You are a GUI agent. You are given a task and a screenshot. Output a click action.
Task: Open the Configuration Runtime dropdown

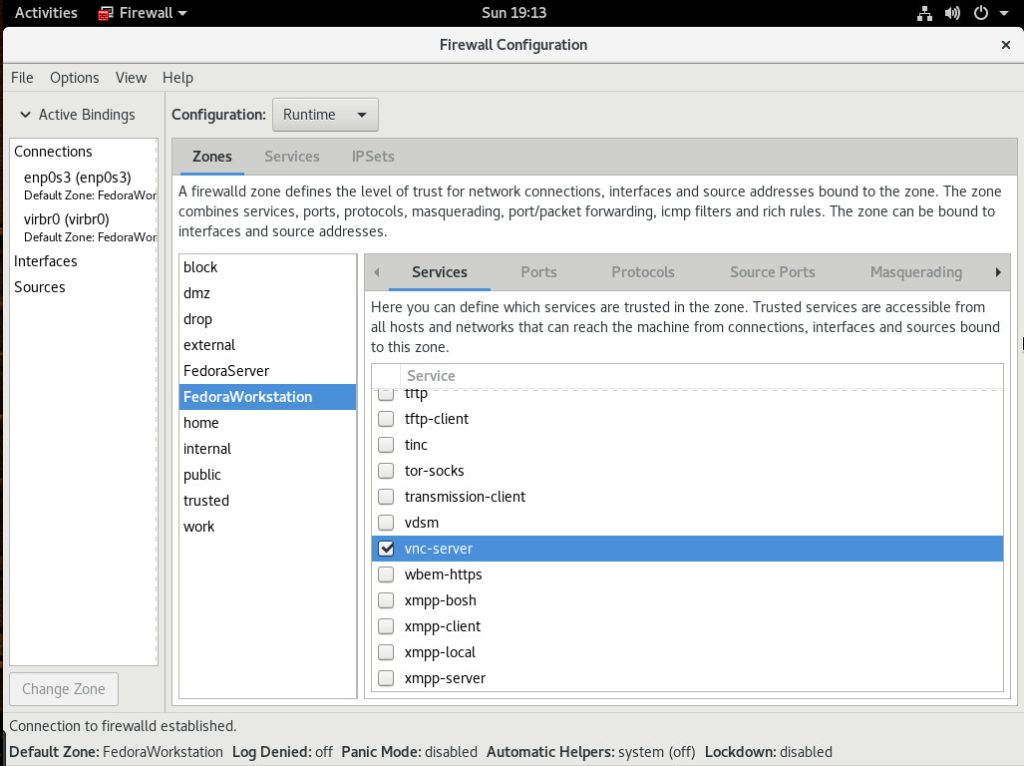[x=325, y=115]
